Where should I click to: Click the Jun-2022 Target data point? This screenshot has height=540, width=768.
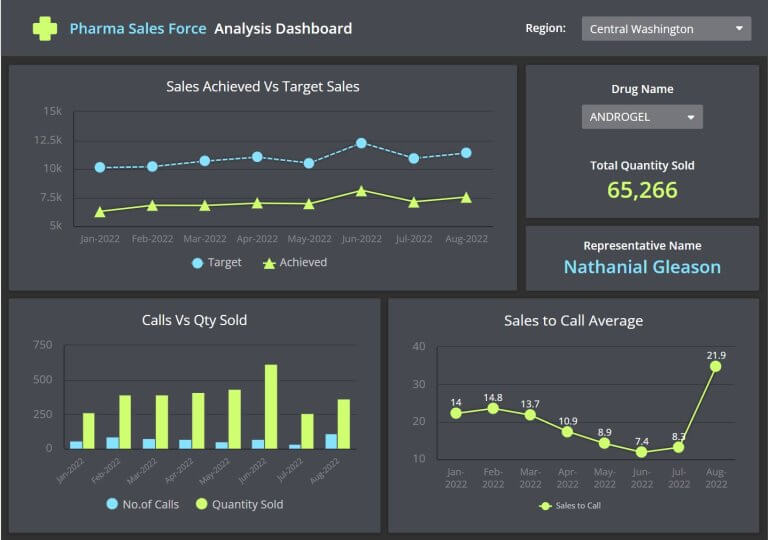(x=361, y=143)
